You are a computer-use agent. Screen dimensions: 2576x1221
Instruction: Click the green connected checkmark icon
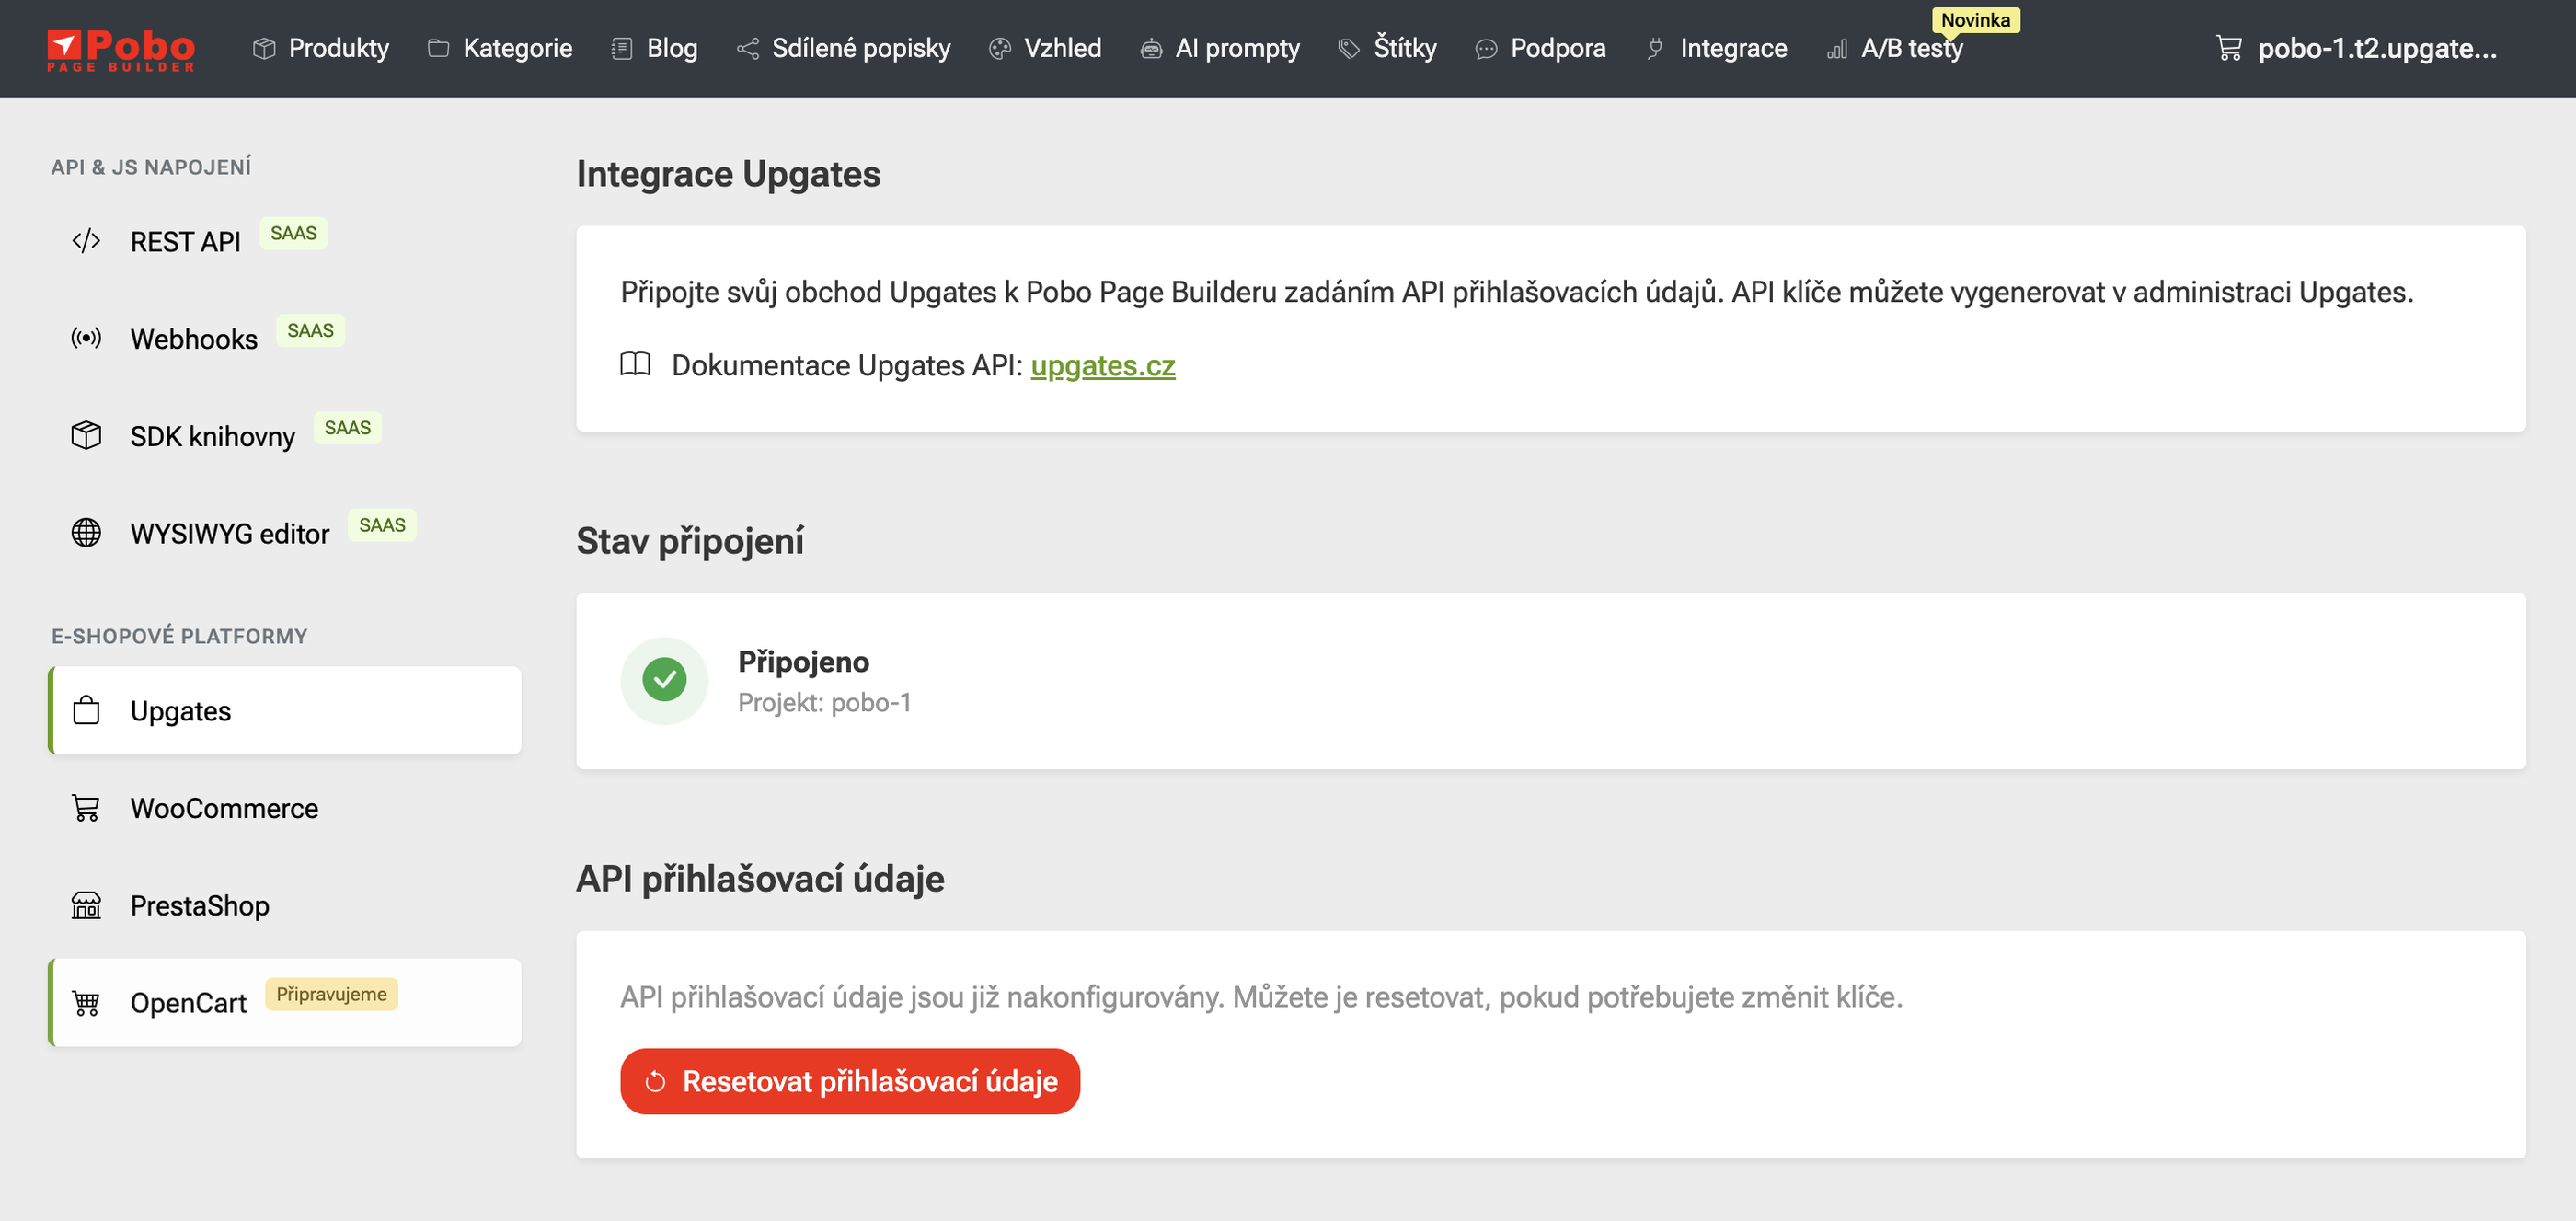pos(664,680)
